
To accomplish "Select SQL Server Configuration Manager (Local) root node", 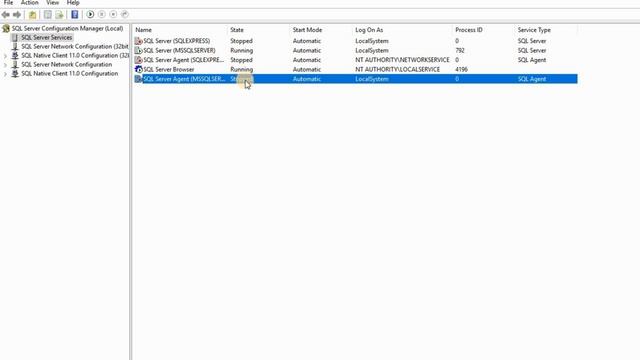I will [x=67, y=29].
